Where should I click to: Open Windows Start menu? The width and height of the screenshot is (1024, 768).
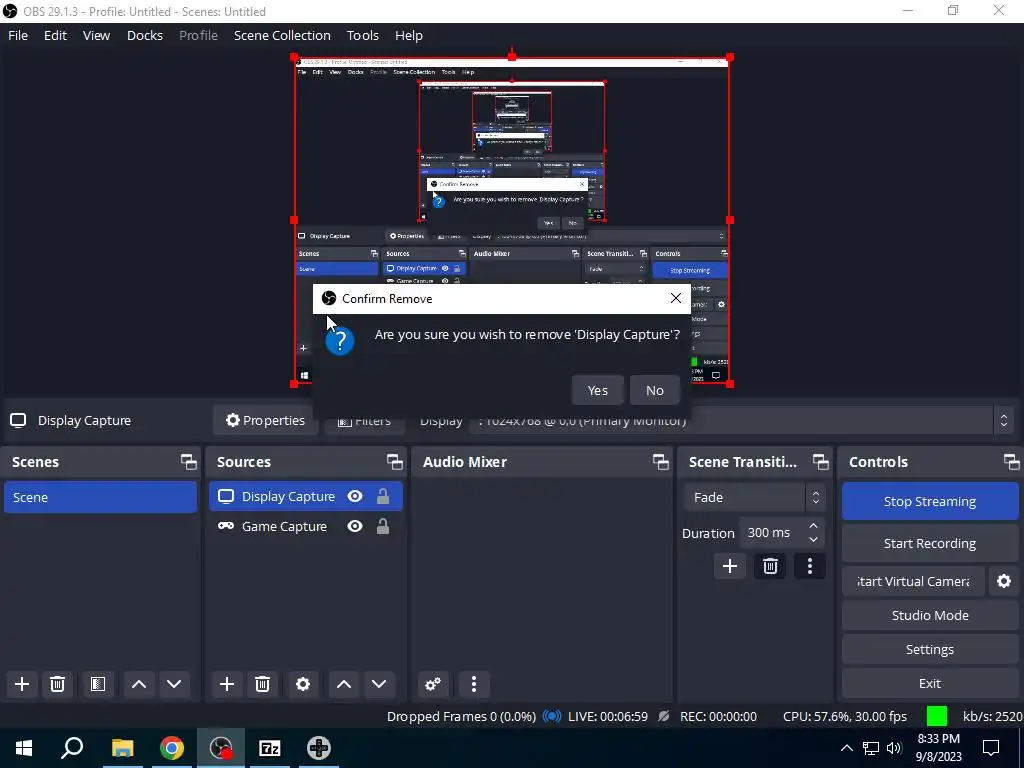coord(24,748)
